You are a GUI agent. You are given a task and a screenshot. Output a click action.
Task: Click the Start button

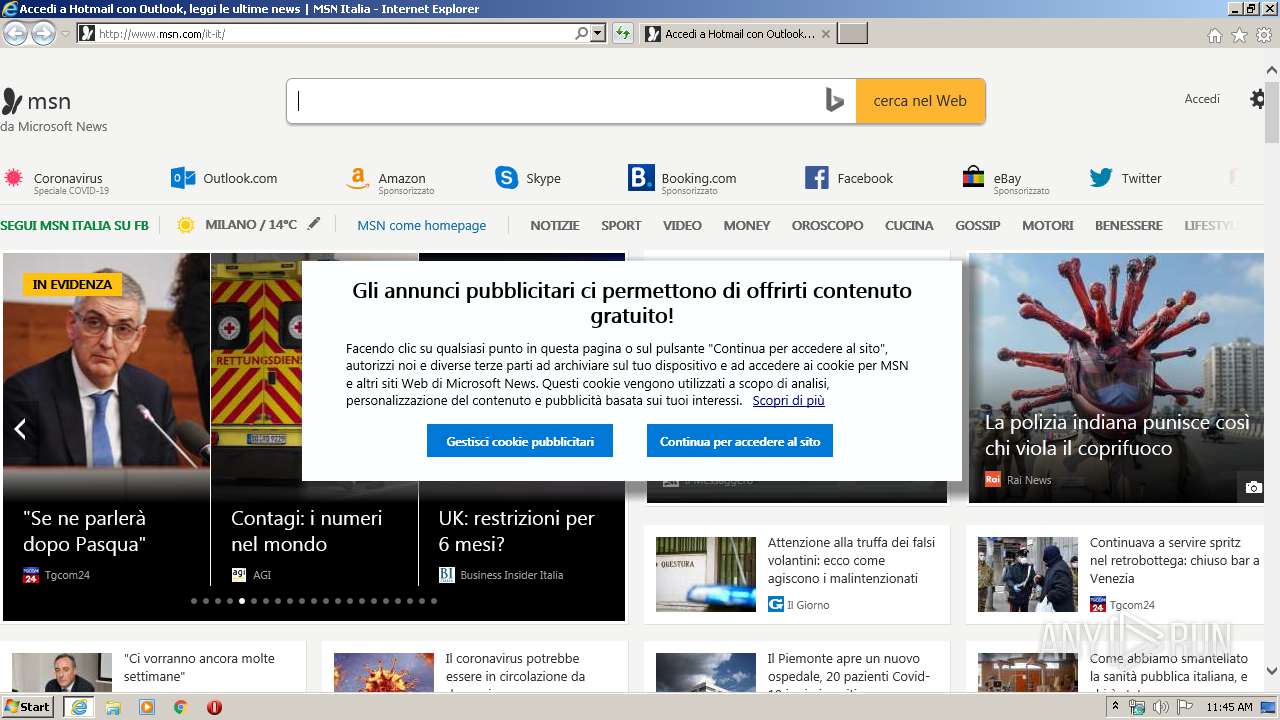(28, 707)
